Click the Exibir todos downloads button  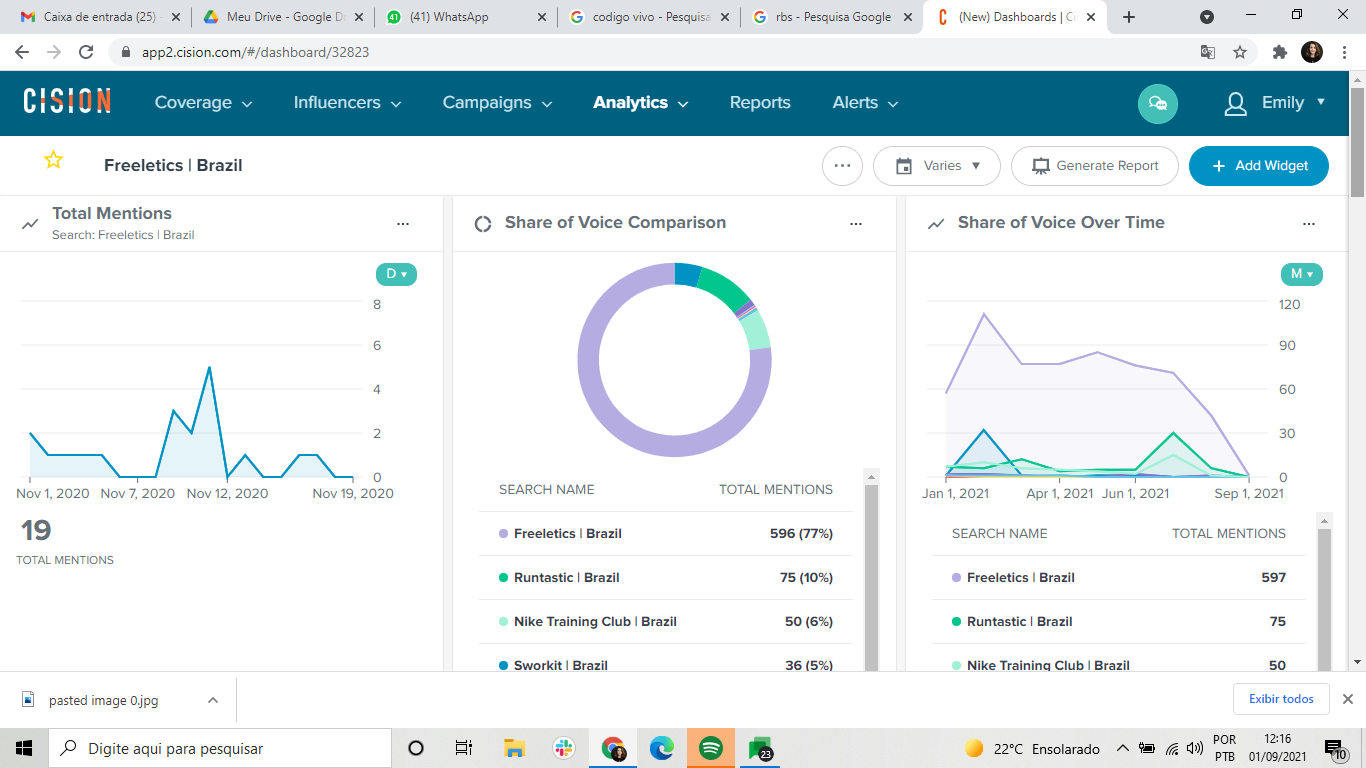pos(1281,699)
